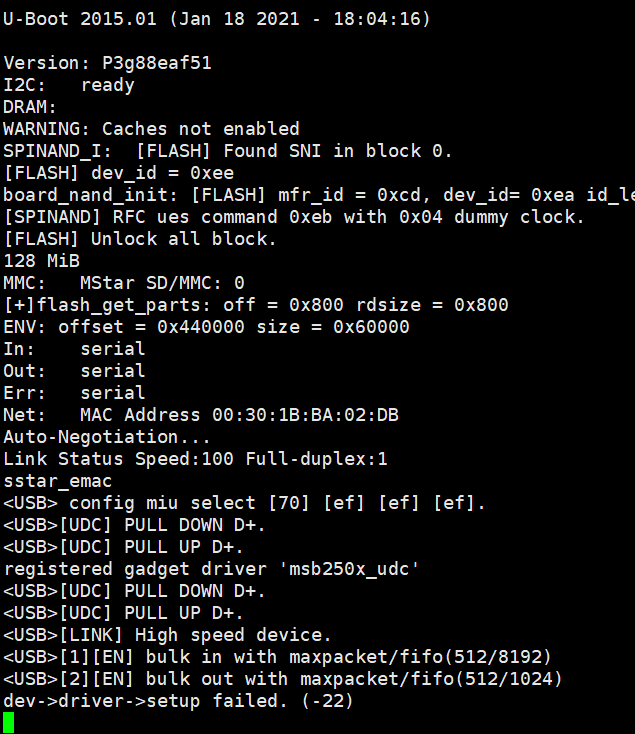Click the SPINAND_I Found SNI line

coord(228,151)
